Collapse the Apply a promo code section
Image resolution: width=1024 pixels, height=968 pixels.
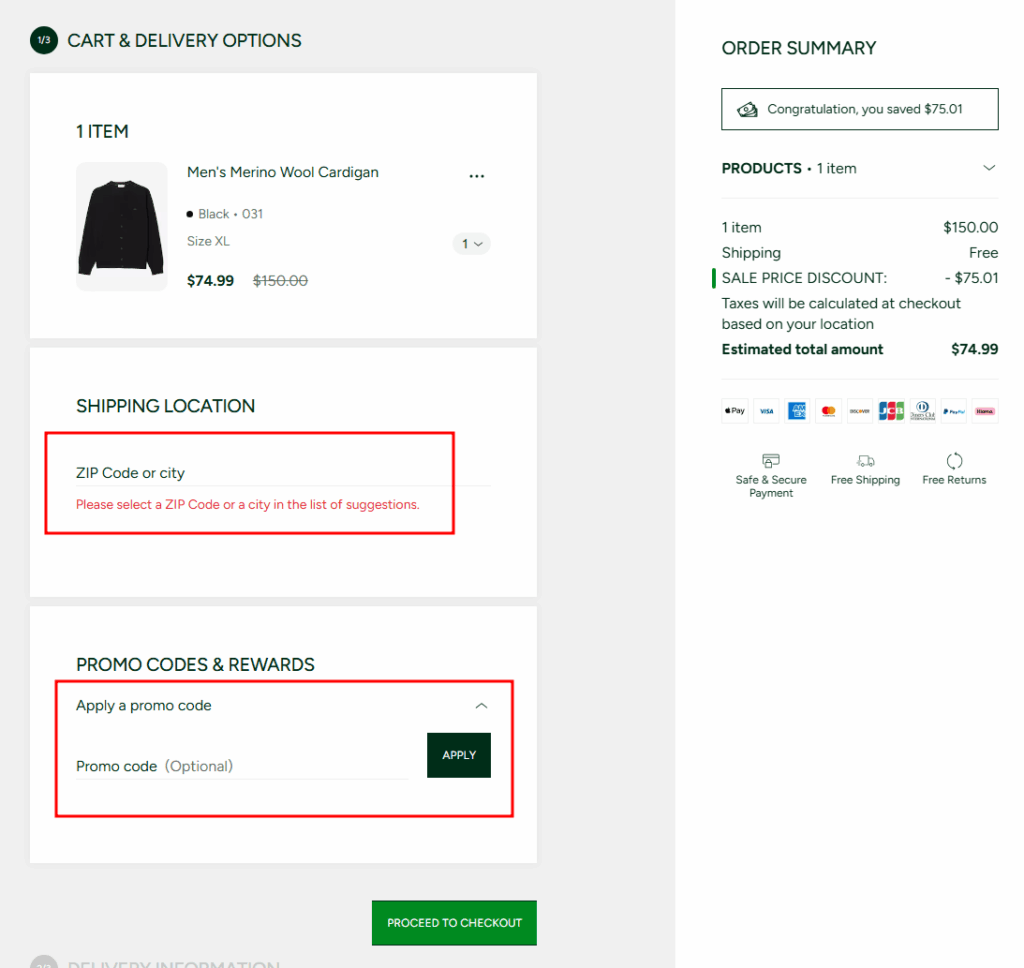(481, 706)
